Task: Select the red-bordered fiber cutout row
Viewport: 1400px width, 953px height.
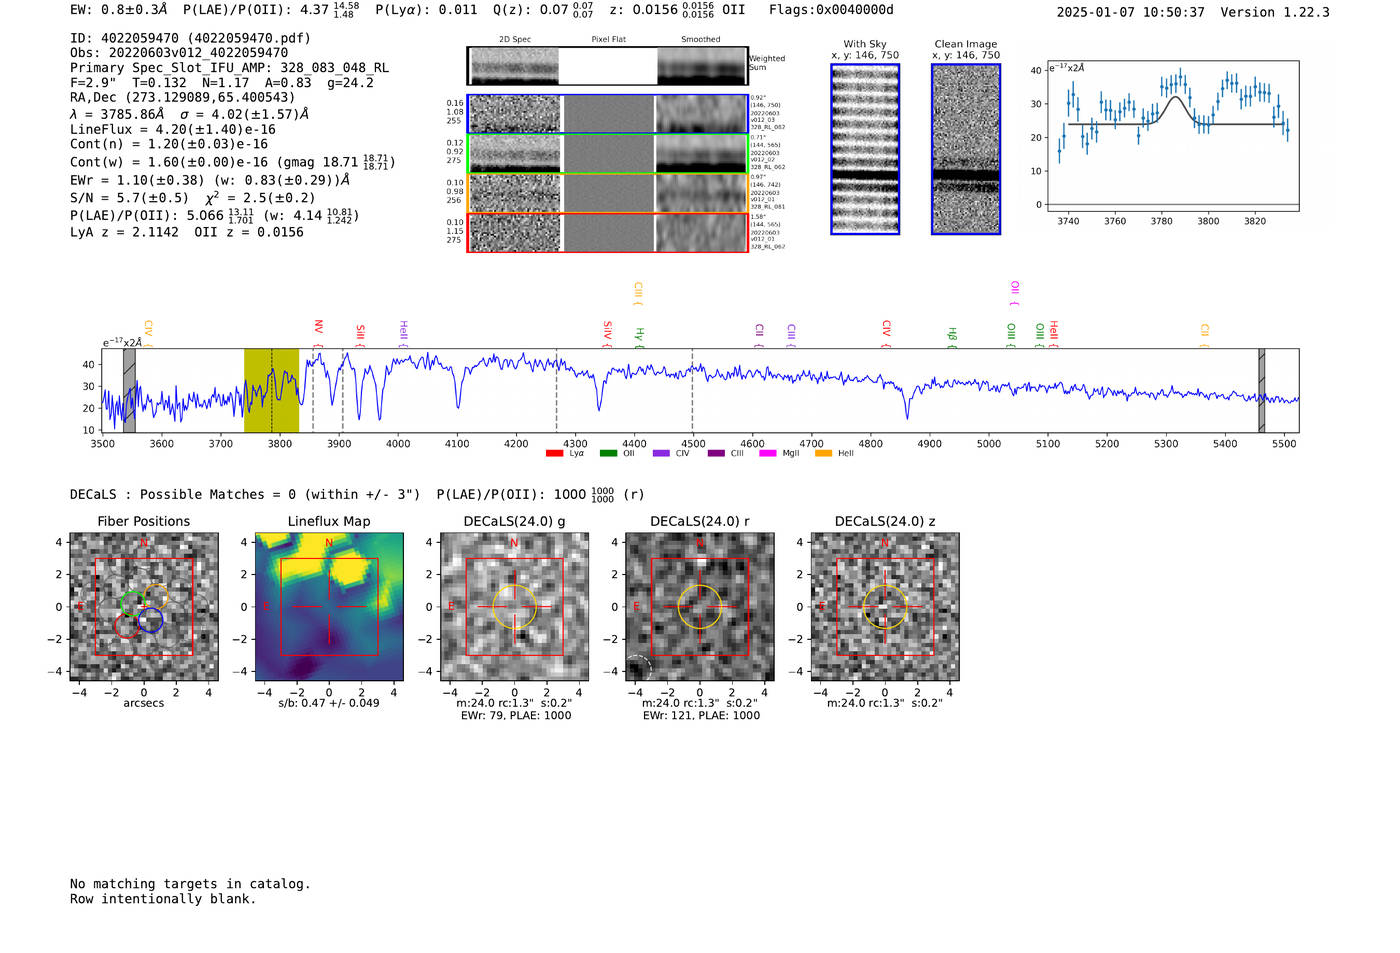Action: click(x=607, y=232)
